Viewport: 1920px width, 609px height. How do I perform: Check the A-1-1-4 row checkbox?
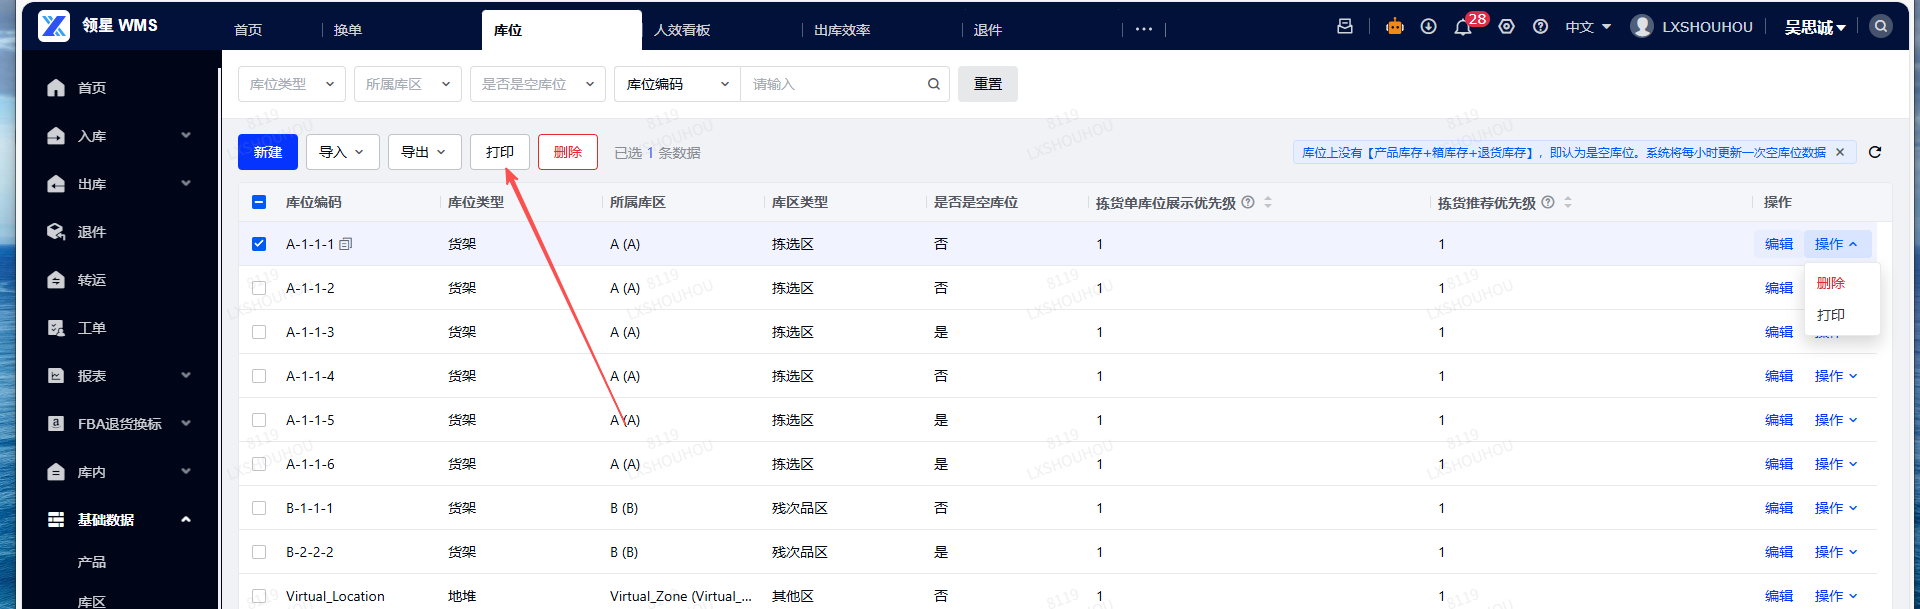click(259, 376)
